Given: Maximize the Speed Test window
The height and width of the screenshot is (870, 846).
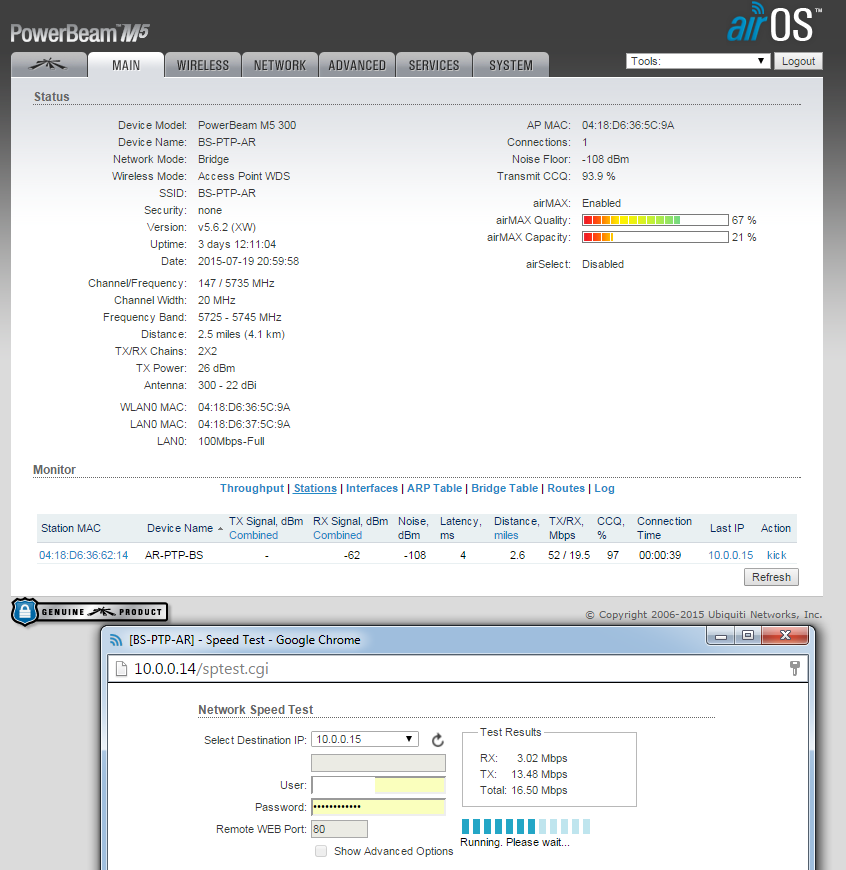Looking at the screenshot, I should 748,636.
